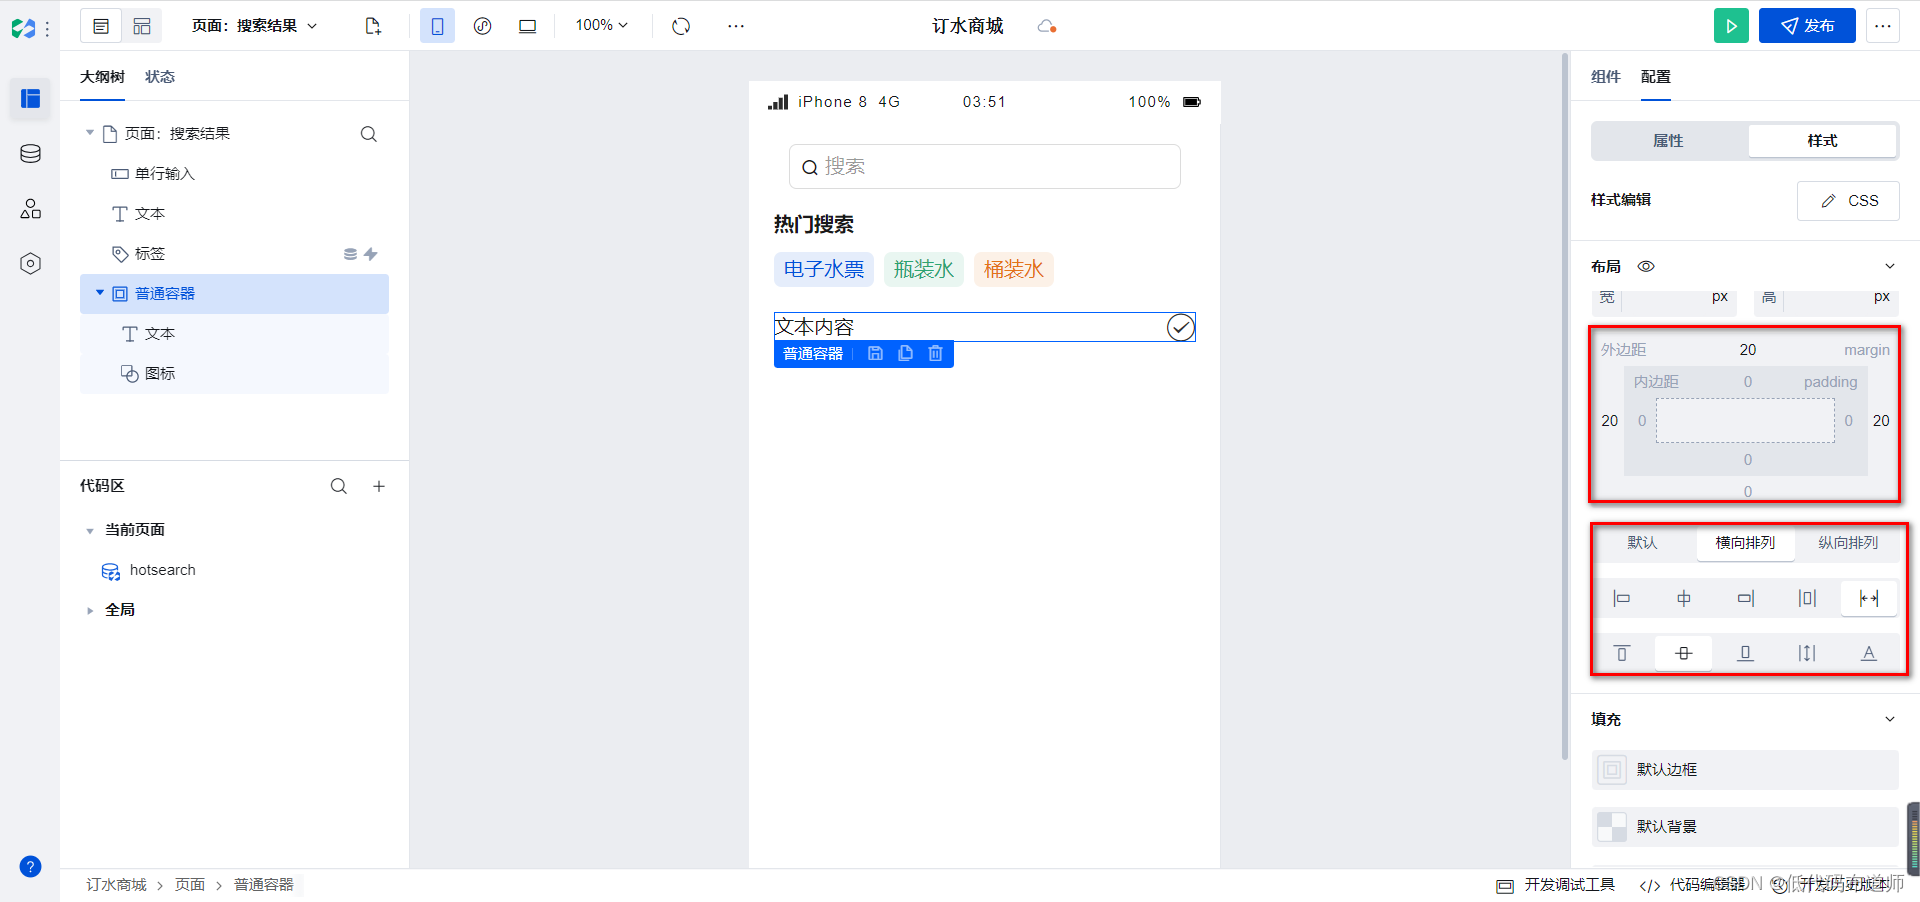This screenshot has height=902, width=1920.
Task: Run preview with the green play button
Action: pyautogui.click(x=1731, y=26)
